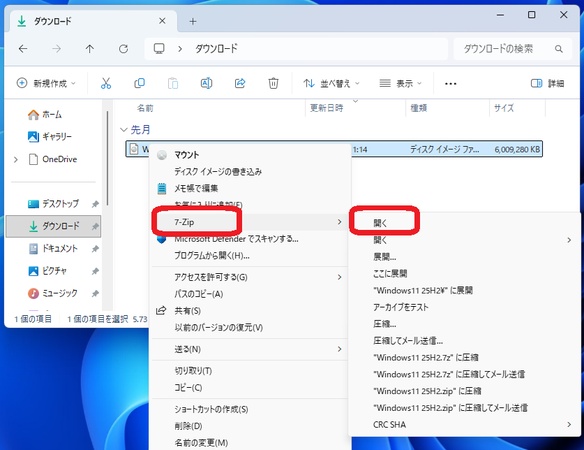Click the first 開く in 7-Zip submenu

464,223
